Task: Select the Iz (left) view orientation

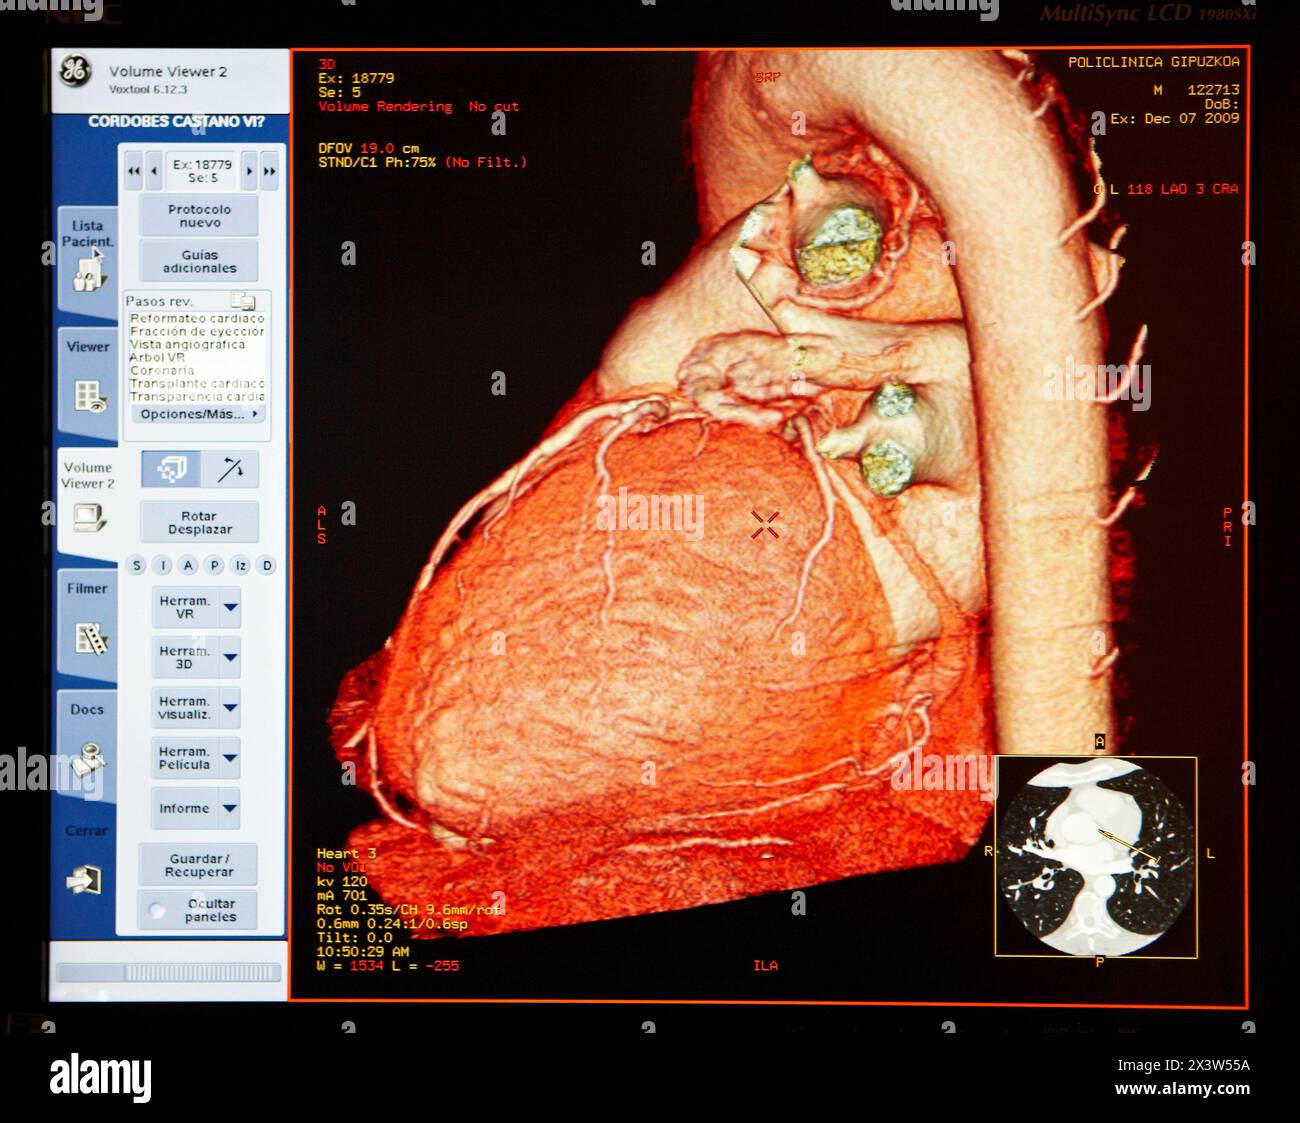Action: coord(240,565)
